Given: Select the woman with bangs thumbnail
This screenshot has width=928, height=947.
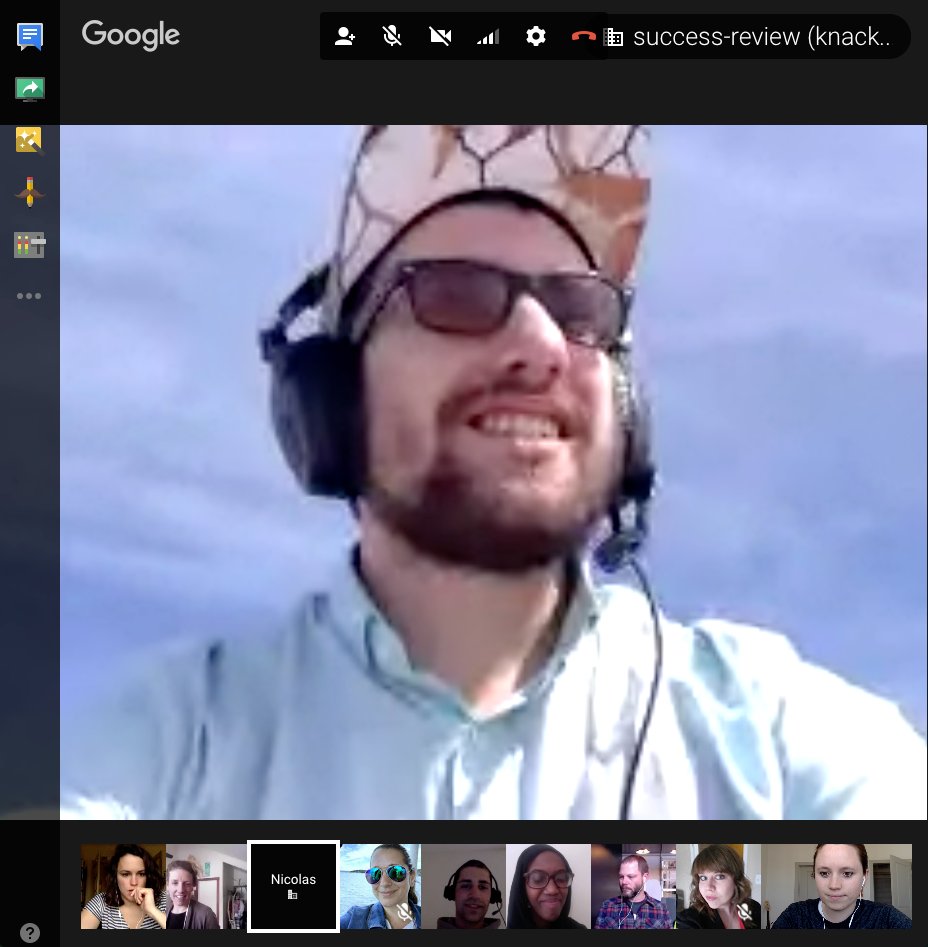Looking at the screenshot, I should [x=718, y=886].
